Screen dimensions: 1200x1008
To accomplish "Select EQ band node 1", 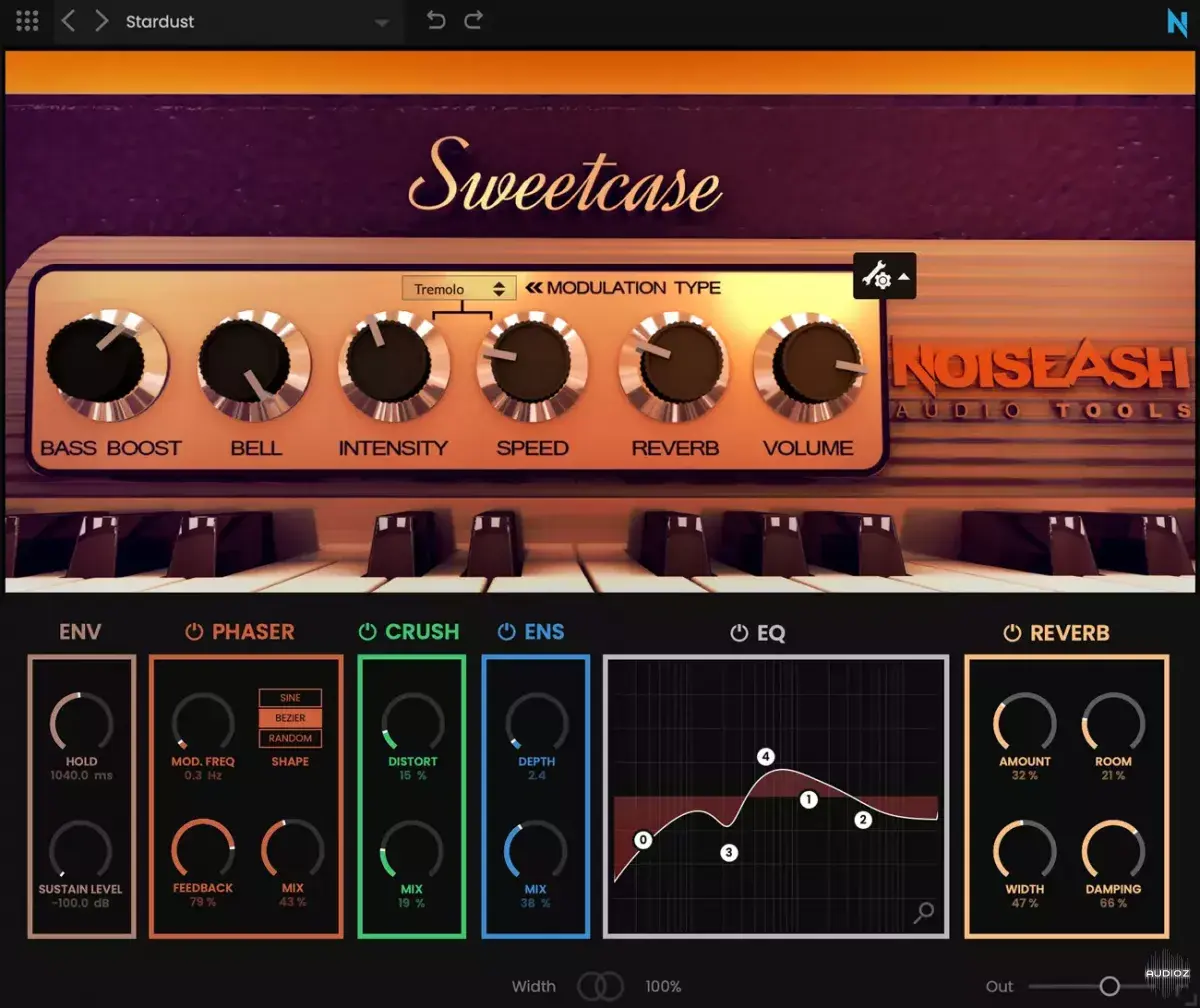I will pos(808,799).
